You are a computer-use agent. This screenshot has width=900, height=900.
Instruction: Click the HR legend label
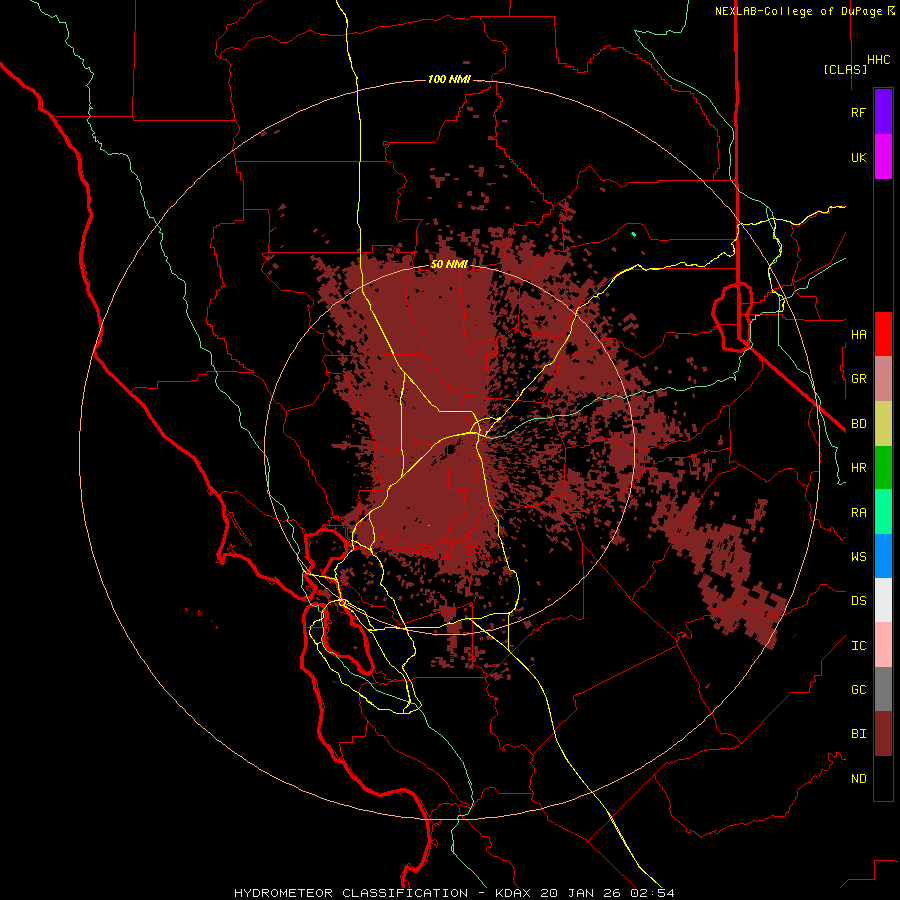point(859,468)
